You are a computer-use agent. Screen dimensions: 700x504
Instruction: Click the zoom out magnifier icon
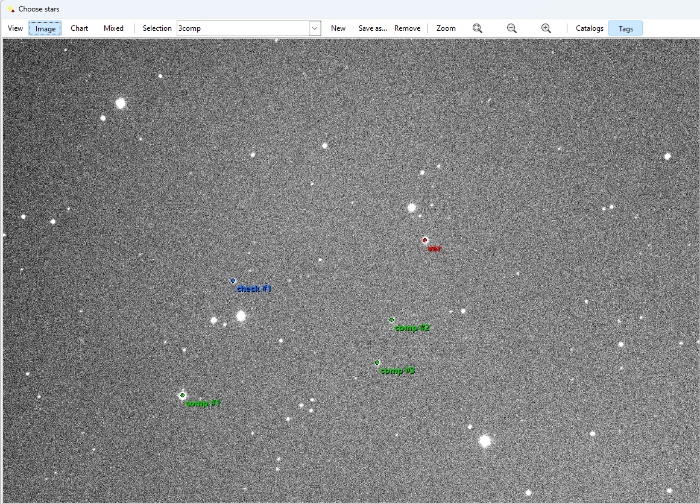(x=512, y=28)
